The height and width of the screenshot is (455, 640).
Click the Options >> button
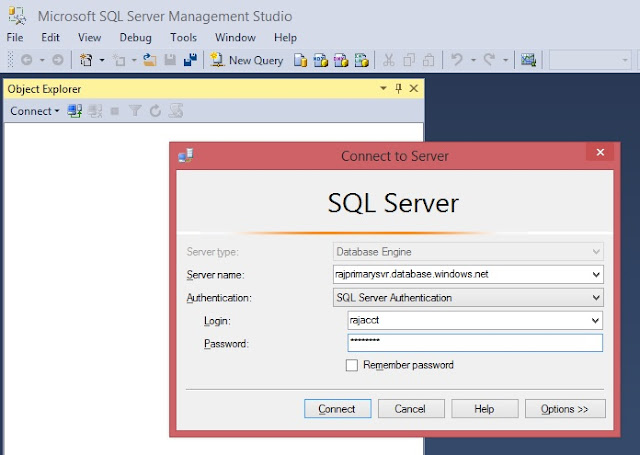coord(565,408)
